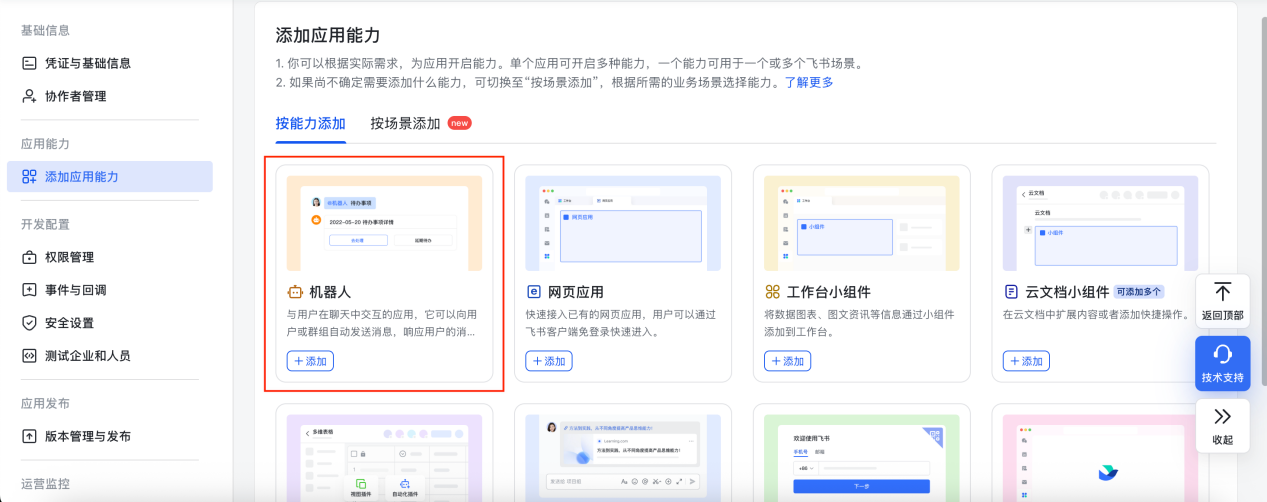Click the 测试企业和人员 code icon
The image size is (1267, 502).
(x=29, y=356)
